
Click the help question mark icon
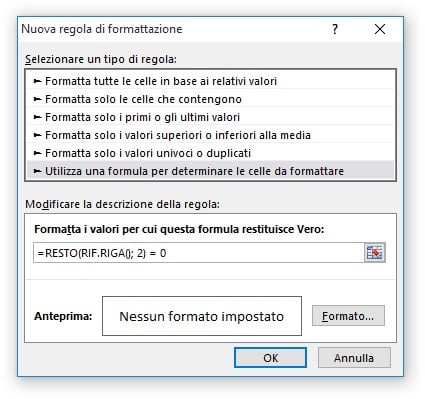[335, 29]
